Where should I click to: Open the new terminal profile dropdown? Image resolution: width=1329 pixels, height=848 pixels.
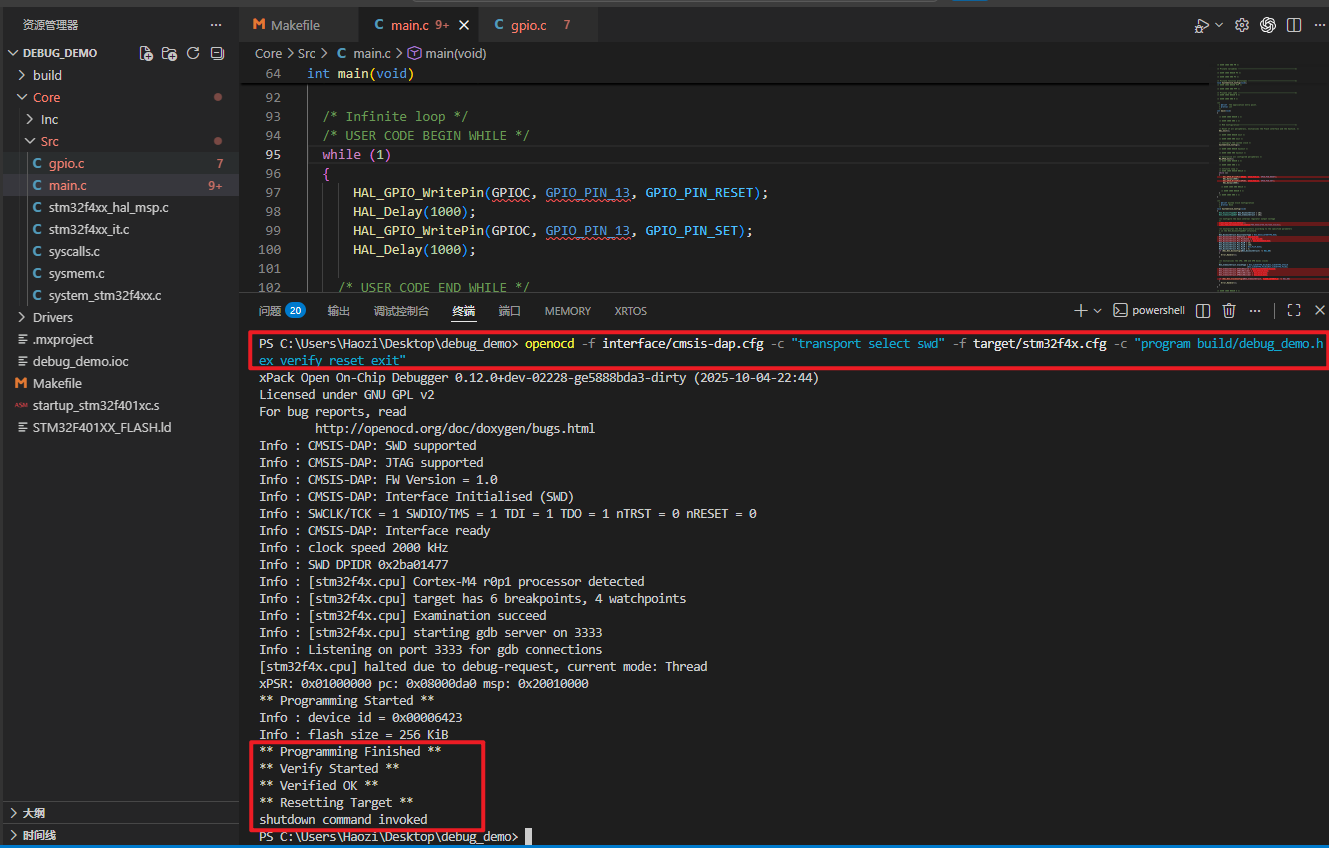tap(1098, 311)
